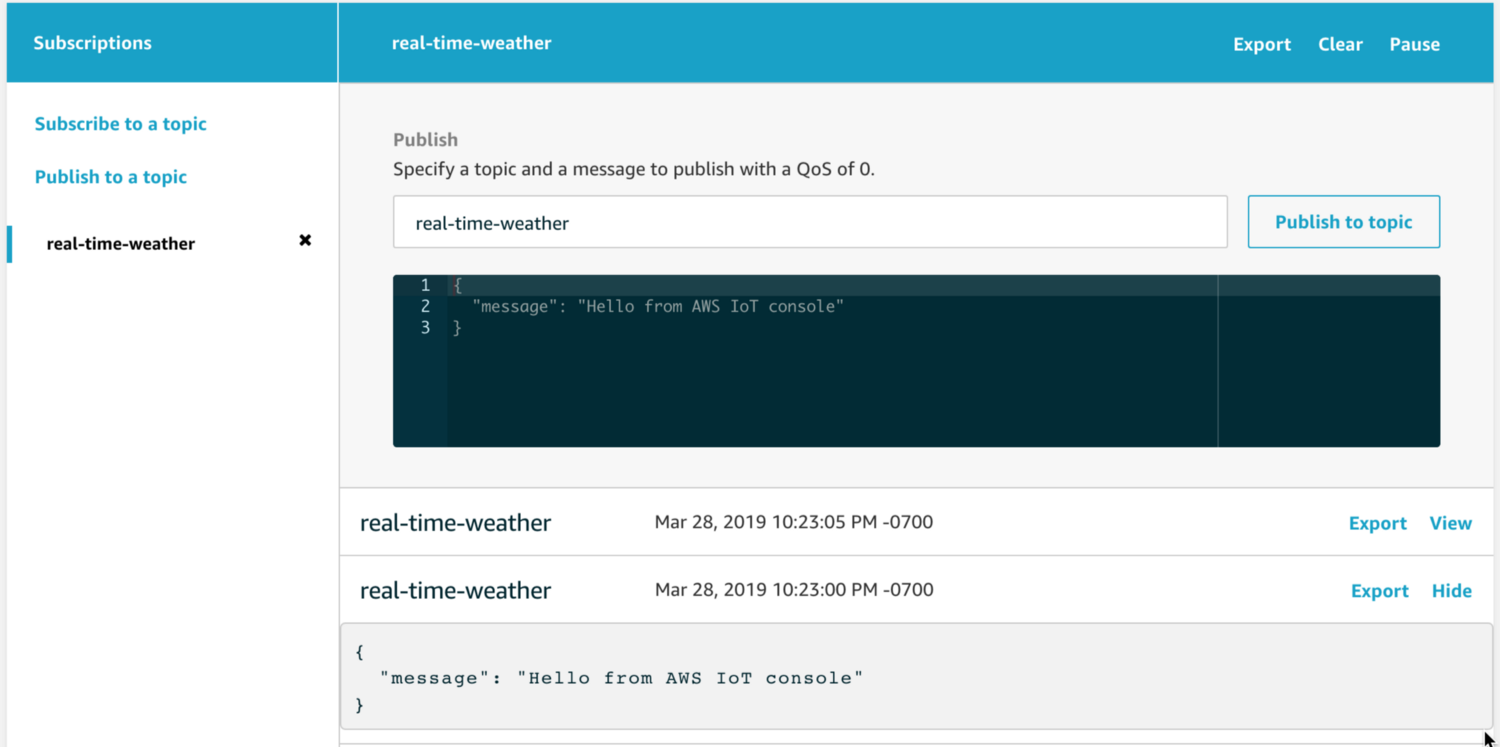Select real-time-weather in the subscriptions list
The image size is (1500, 747).
click(x=121, y=243)
